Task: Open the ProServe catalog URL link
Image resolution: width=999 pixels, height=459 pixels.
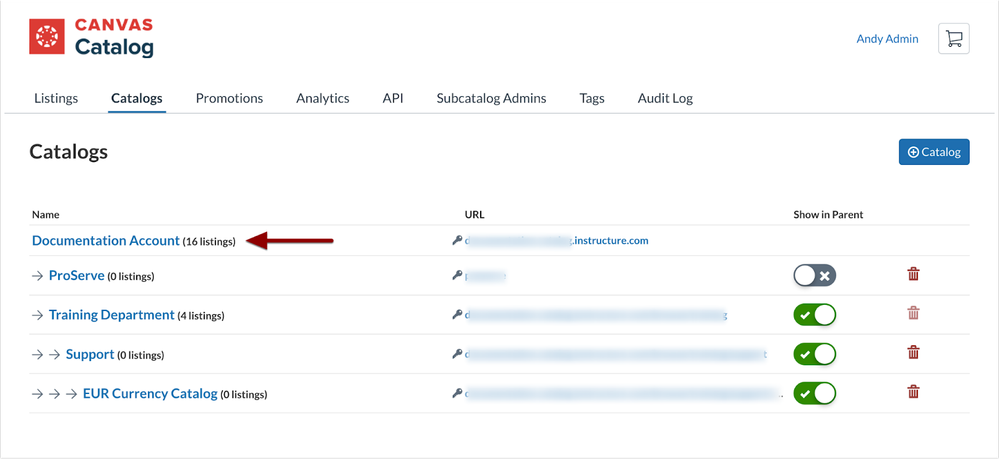Action: coord(485,276)
